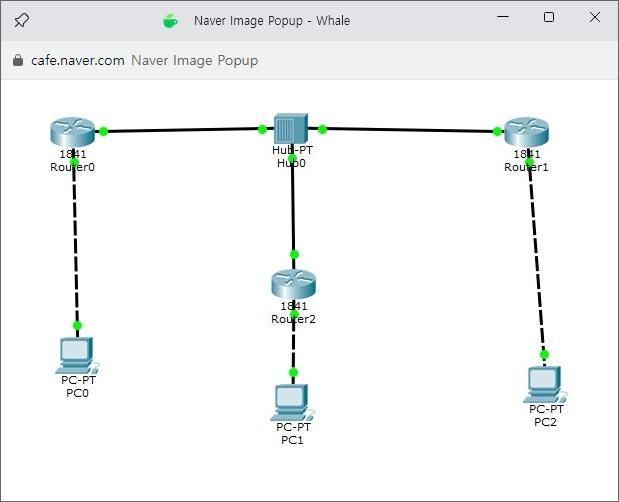Click the cafe.naver.com address text

(x=78, y=60)
